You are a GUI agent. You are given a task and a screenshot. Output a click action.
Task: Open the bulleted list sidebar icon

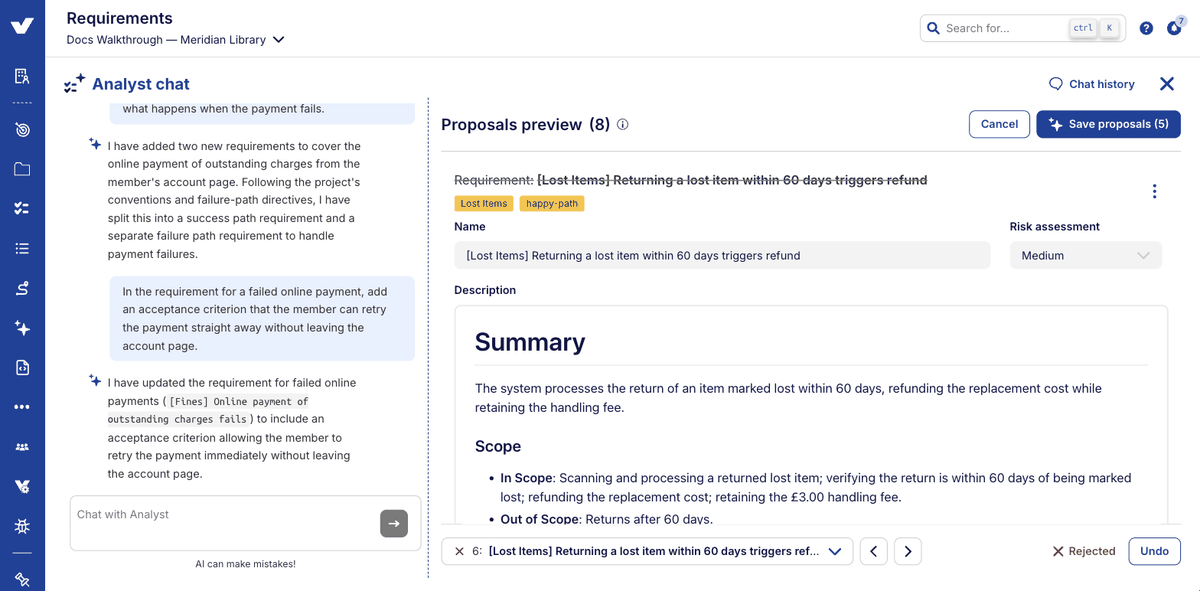pyautogui.click(x=22, y=248)
